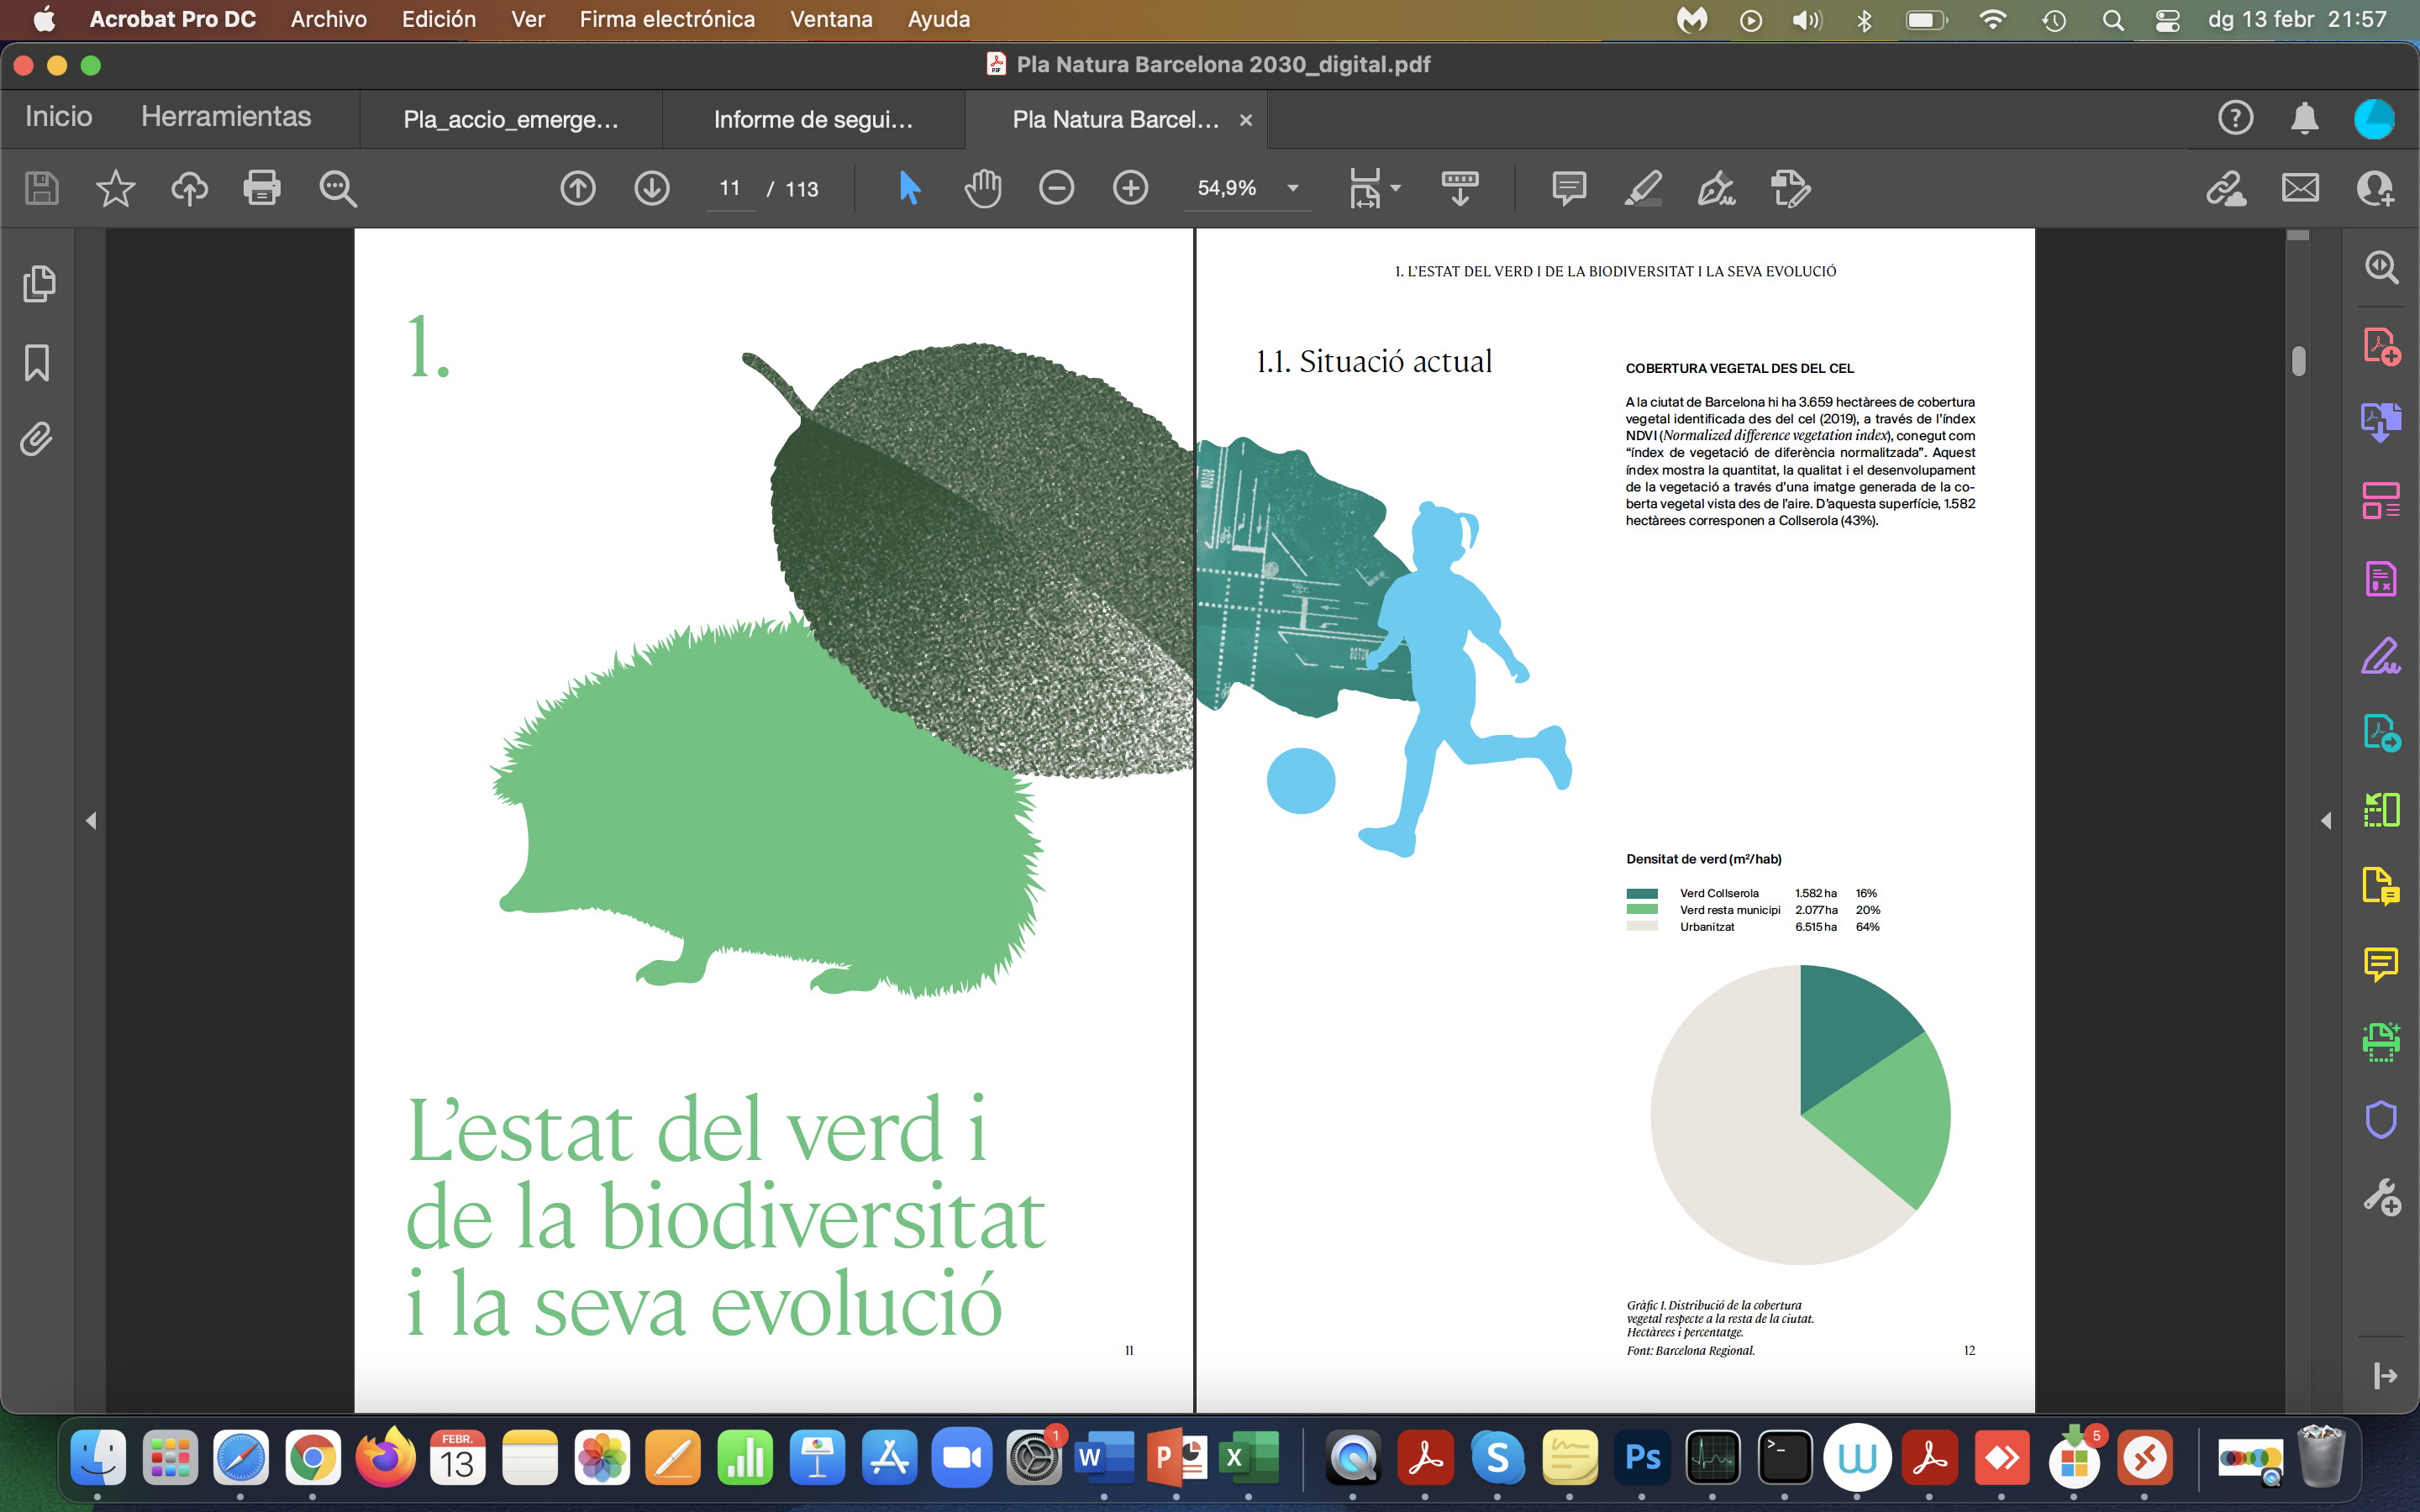Toggle the selection arrow tool
Screen dimensions: 2420x1512
[x=908, y=188]
